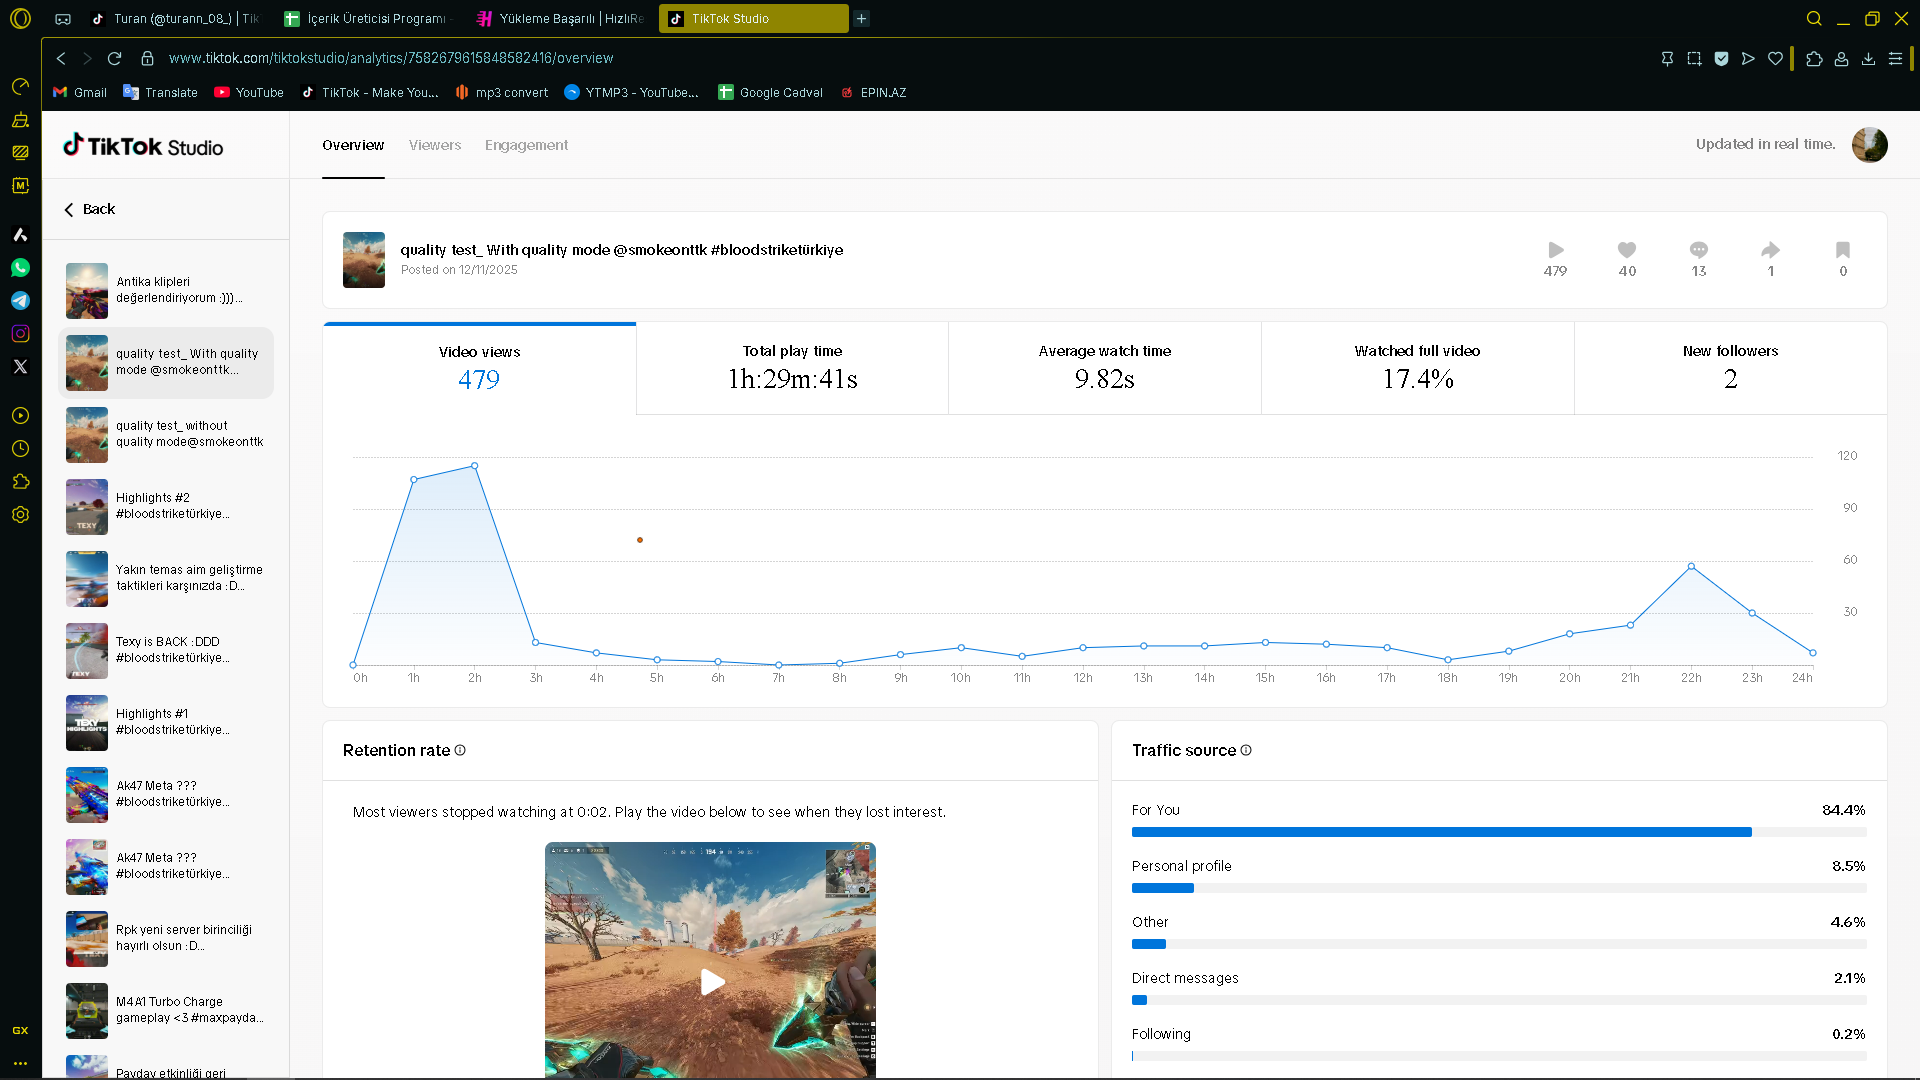
Task: Open X (Twitter) in the Opera sidebar
Action: [x=20, y=367]
